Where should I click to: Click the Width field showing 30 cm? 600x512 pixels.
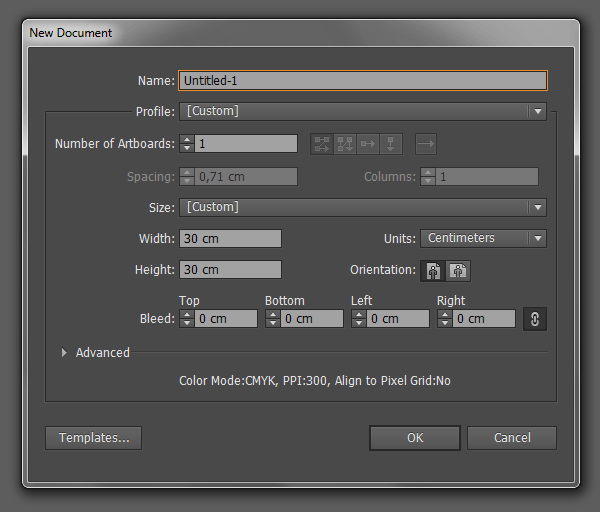230,238
